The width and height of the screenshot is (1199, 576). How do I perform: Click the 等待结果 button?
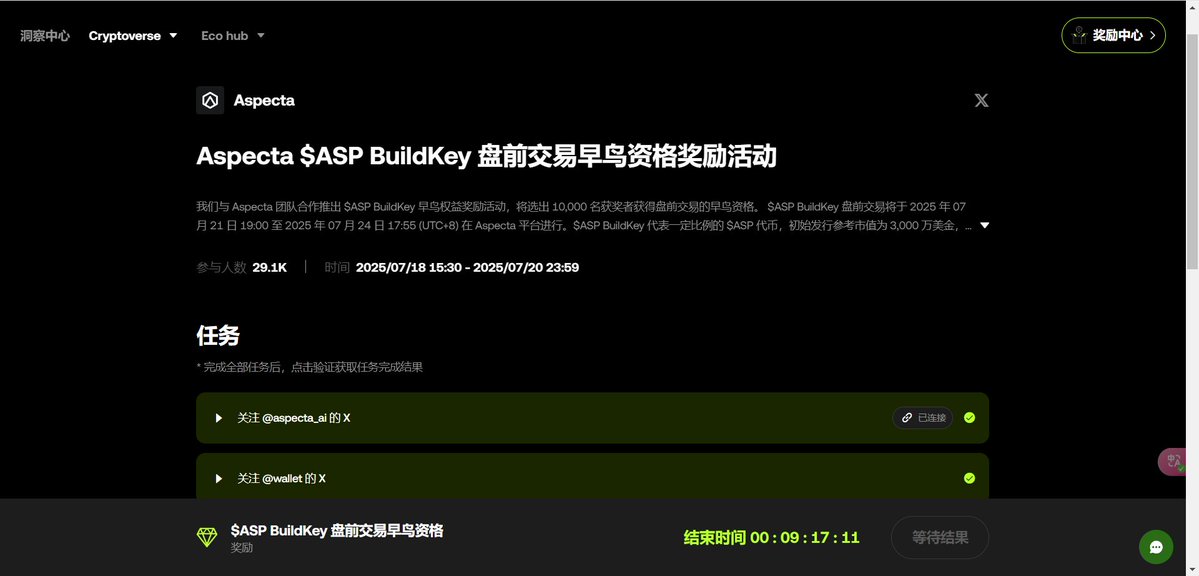pos(940,538)
